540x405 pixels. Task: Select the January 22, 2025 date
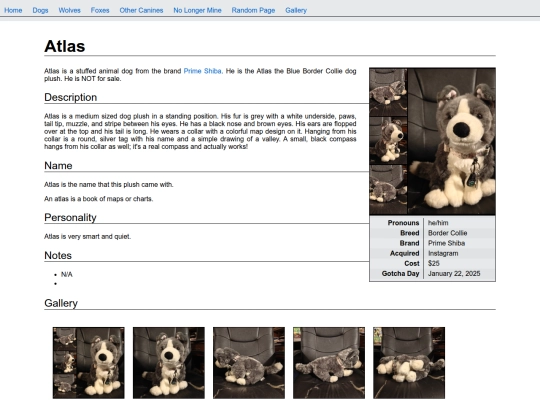(x=454, y=273)
